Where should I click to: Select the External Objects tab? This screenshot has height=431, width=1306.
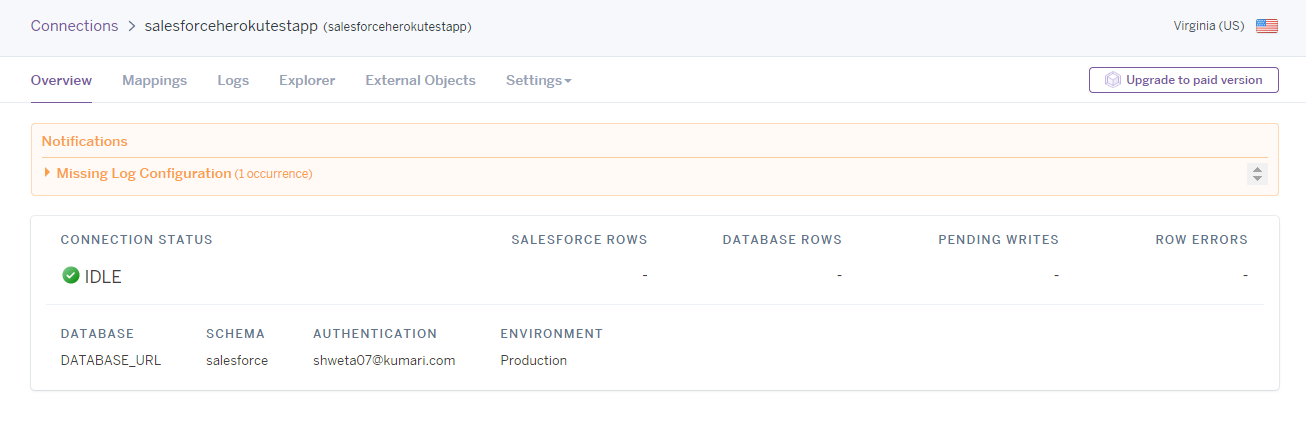tap(420, 80)
